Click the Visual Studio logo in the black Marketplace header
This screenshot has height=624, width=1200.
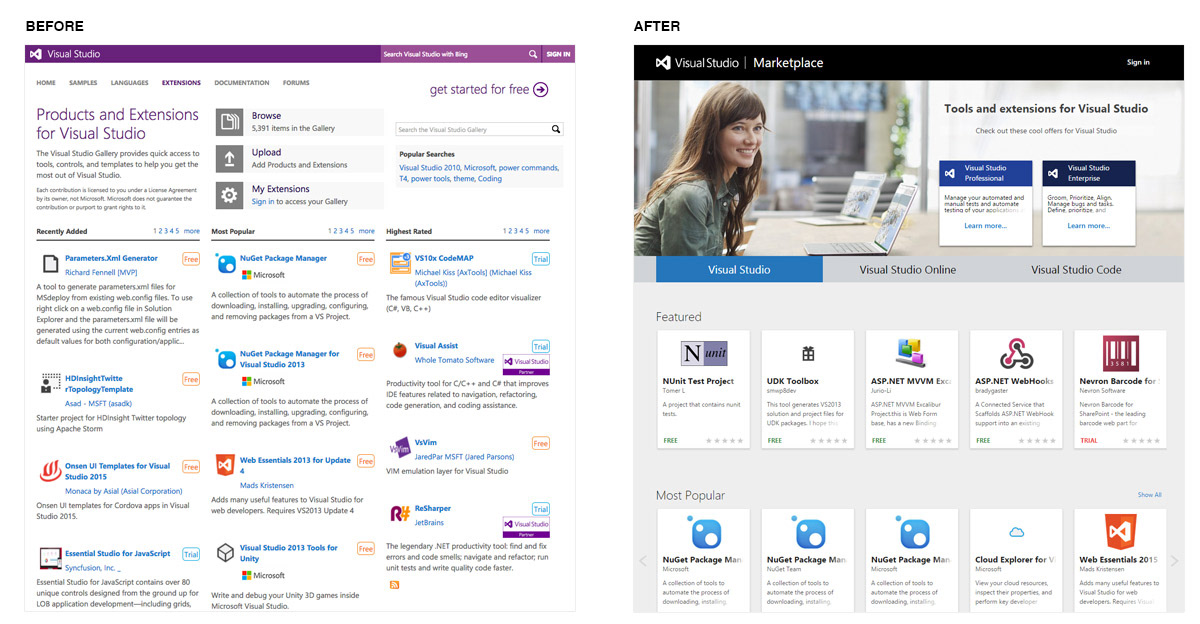pyautogui.click(x=662, y=62)
